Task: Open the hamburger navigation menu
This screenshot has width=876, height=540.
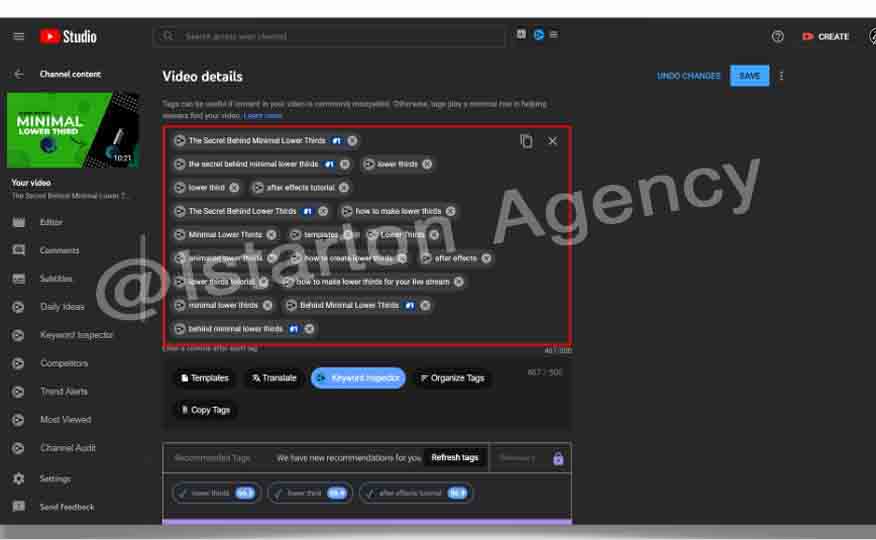Action: (18, 36)
